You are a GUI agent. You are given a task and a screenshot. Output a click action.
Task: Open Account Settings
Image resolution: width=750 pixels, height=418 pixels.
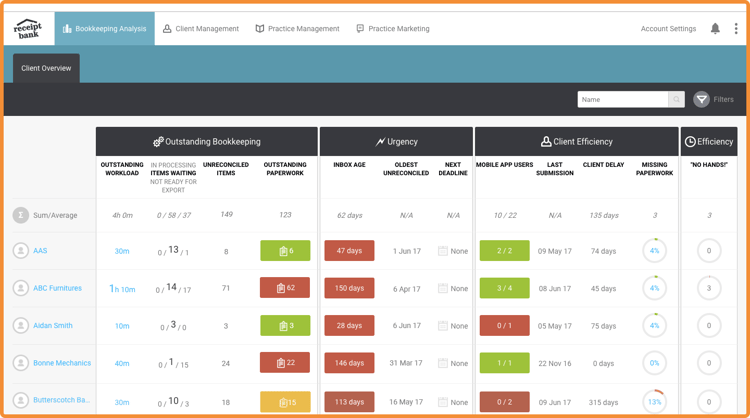[668, 29]
